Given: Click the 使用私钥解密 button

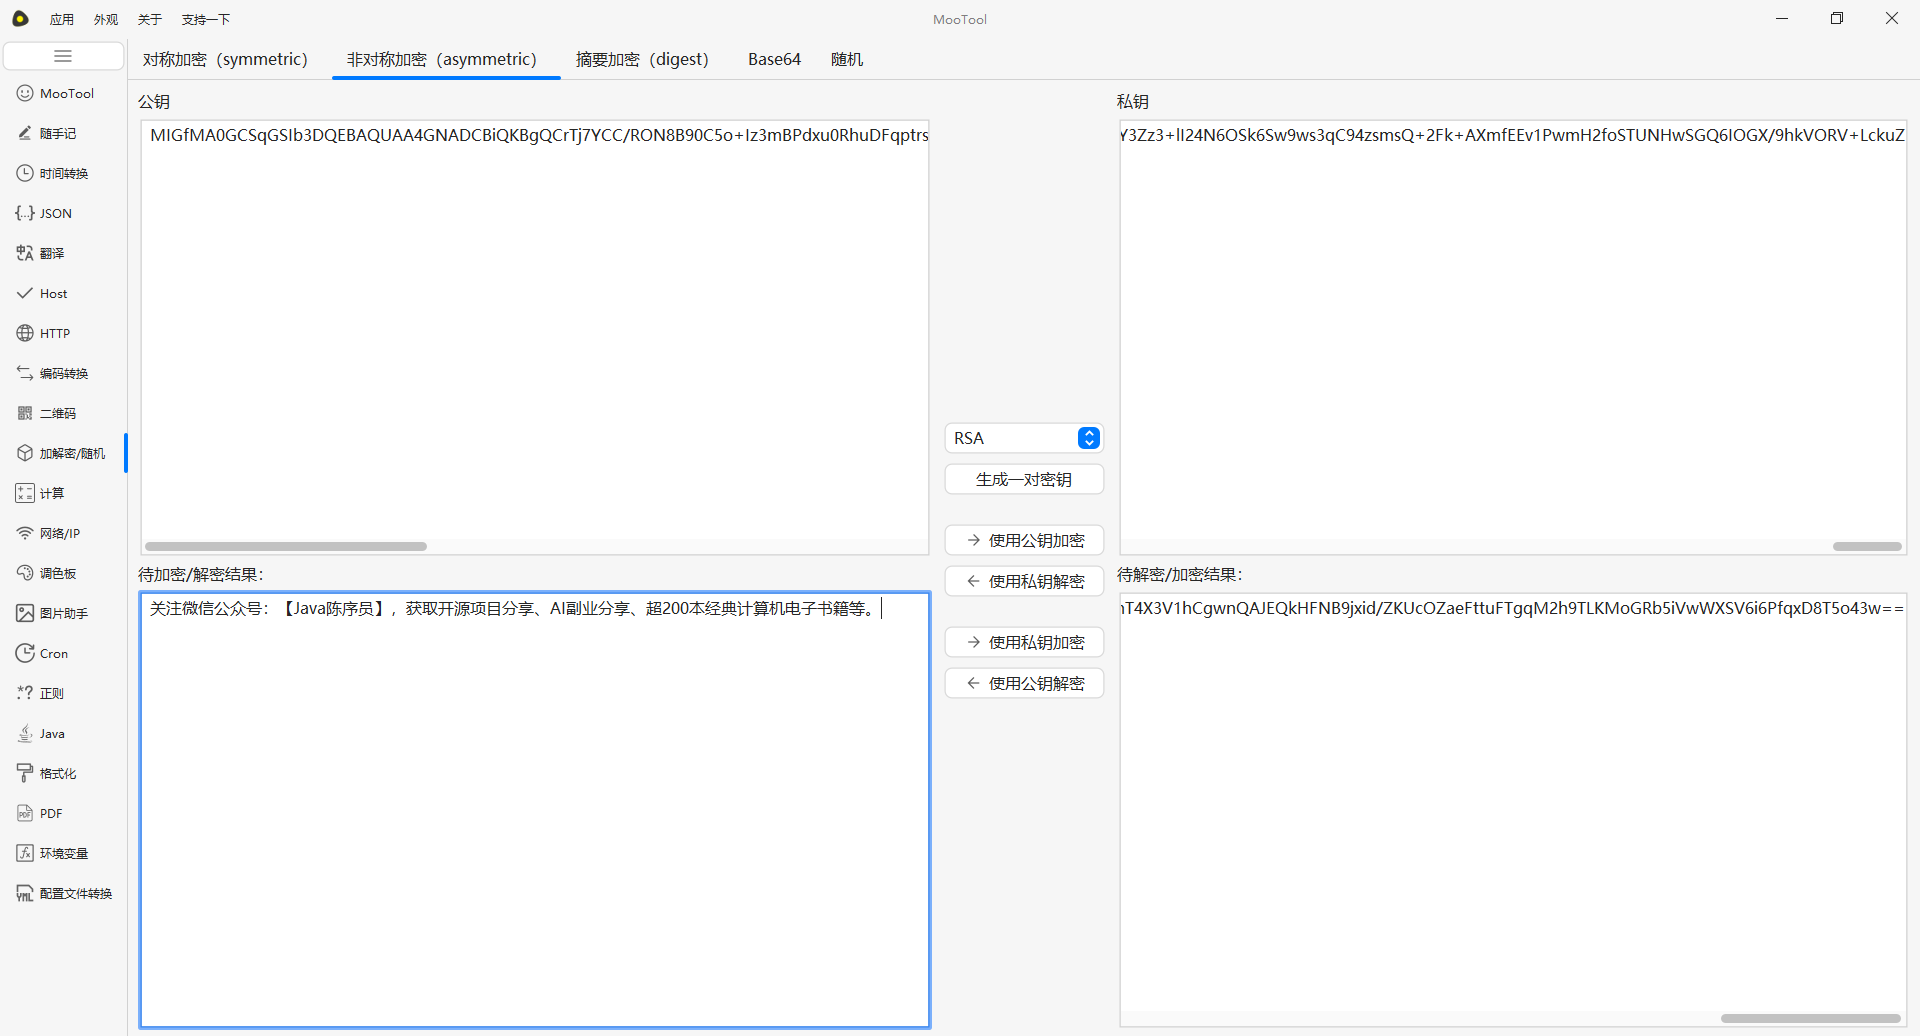Looking at the screenshot, I should (1023, 581).
